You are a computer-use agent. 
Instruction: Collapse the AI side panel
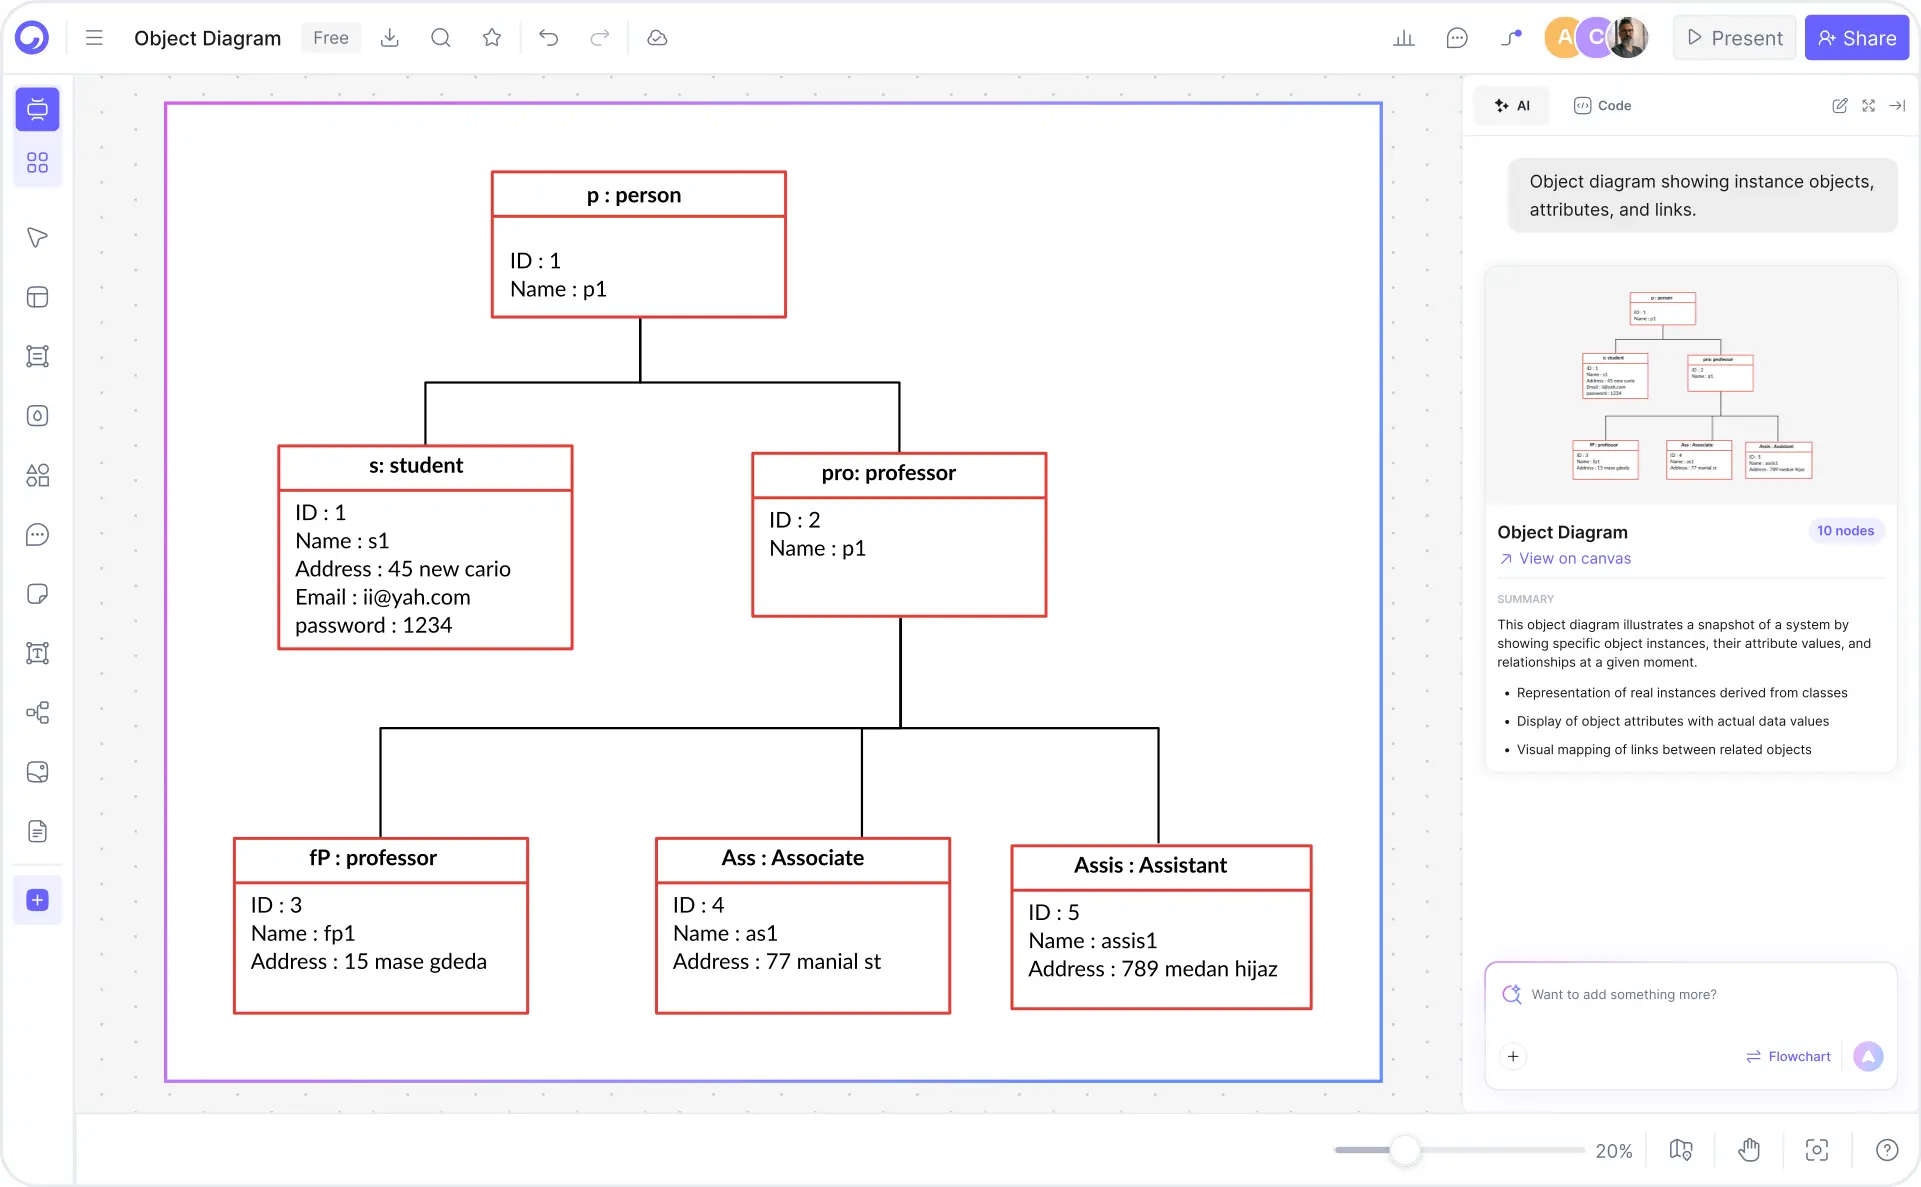(x=1898, y=105)
